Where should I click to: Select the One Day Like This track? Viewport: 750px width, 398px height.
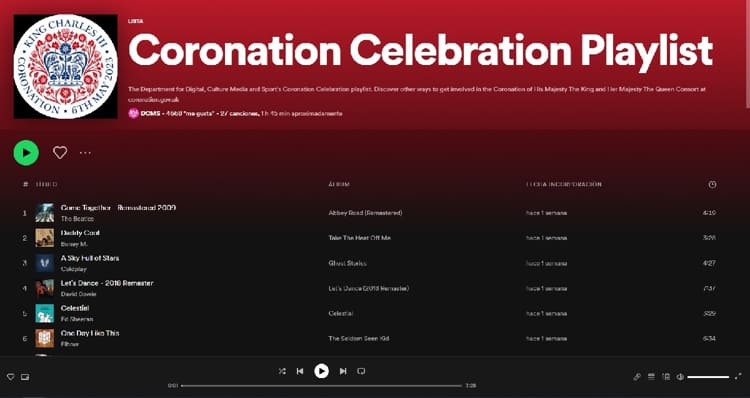coord(90,333)
